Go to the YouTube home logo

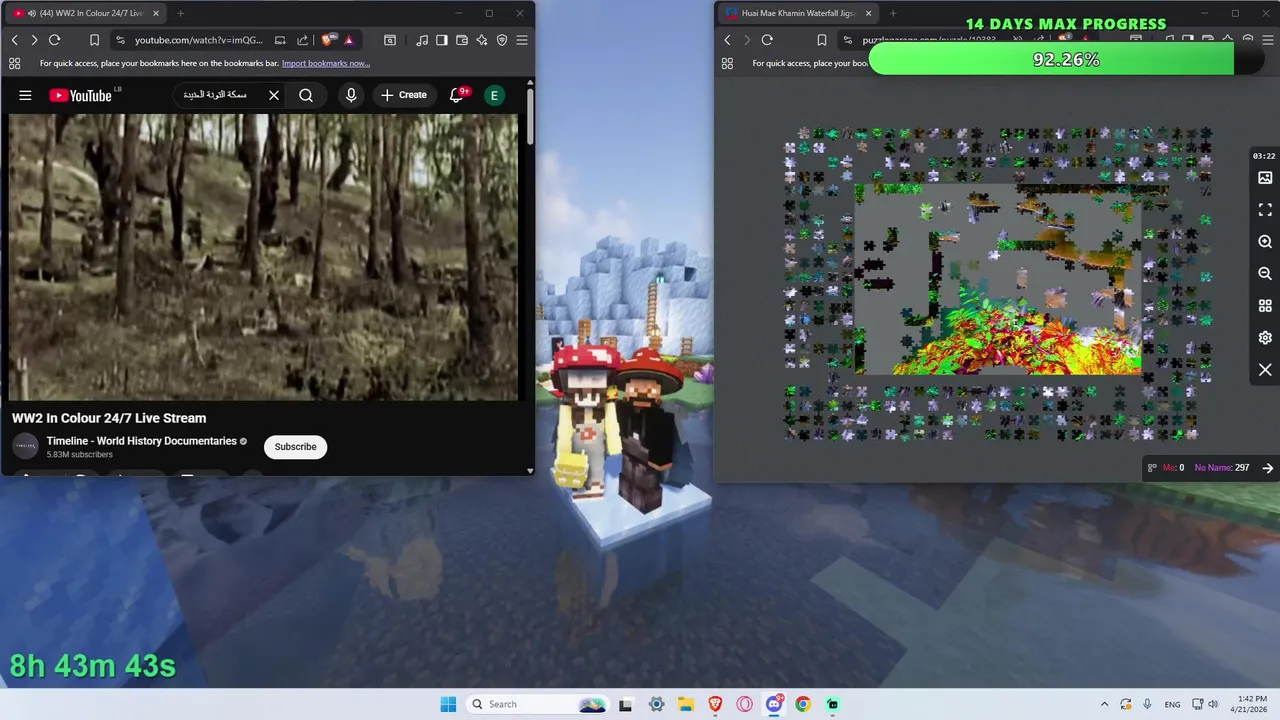coord(80,95)
